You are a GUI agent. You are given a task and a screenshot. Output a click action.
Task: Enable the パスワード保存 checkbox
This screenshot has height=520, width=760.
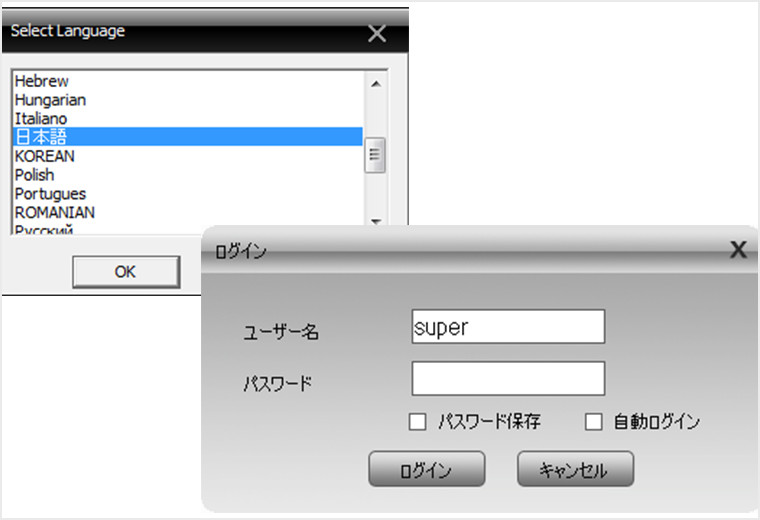tap(418, 422)
